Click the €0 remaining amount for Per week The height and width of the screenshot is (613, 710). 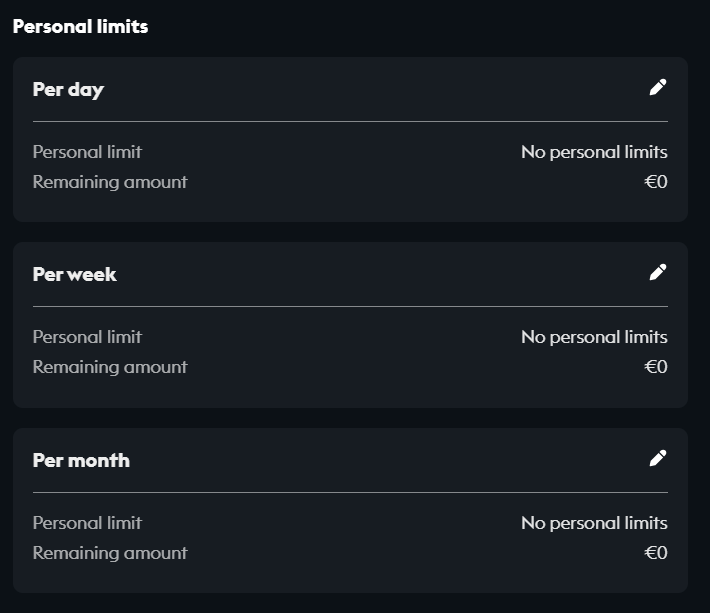656,367
